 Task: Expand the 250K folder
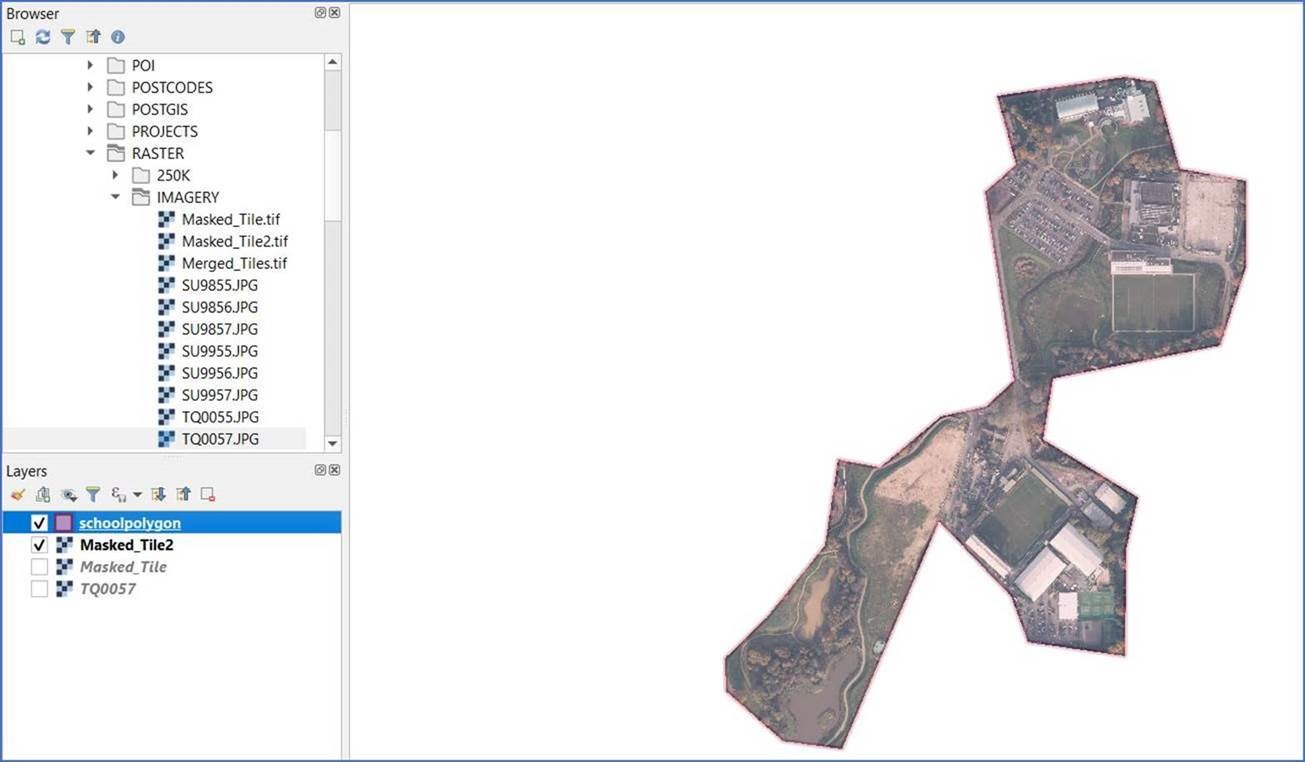click(115, 175)
